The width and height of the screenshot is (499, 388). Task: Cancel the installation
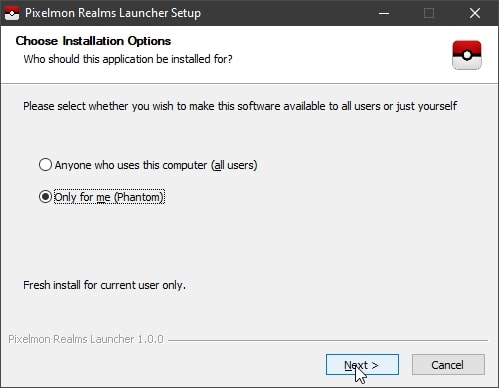pyautogui.click(x=448, y=365)
